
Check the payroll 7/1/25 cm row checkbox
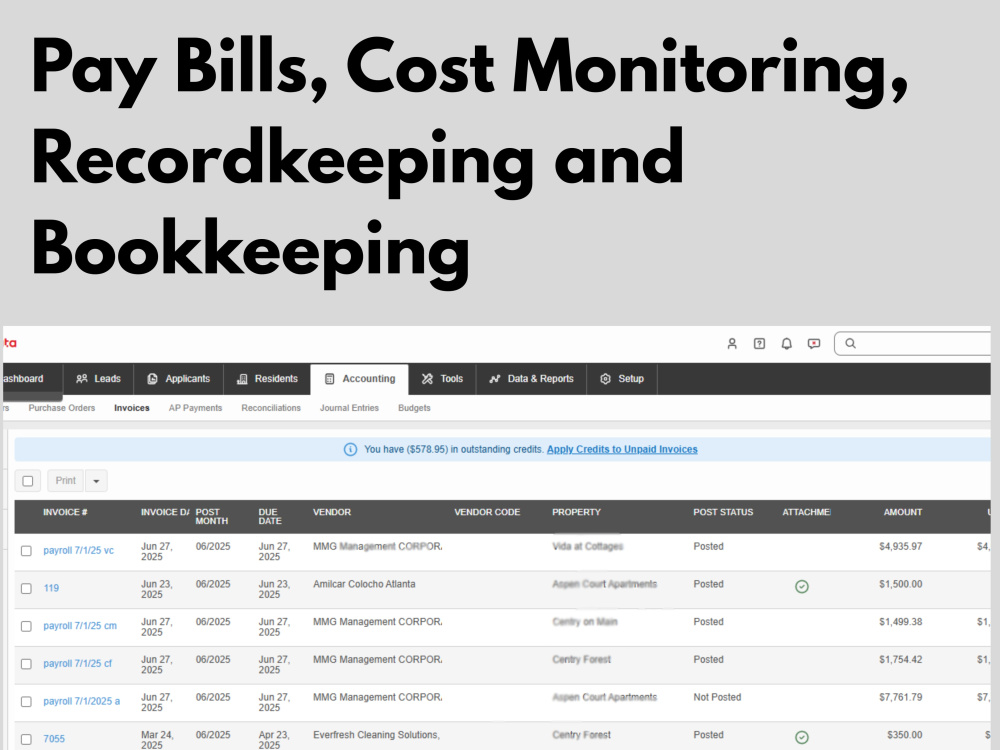click(x=26, y=626)
